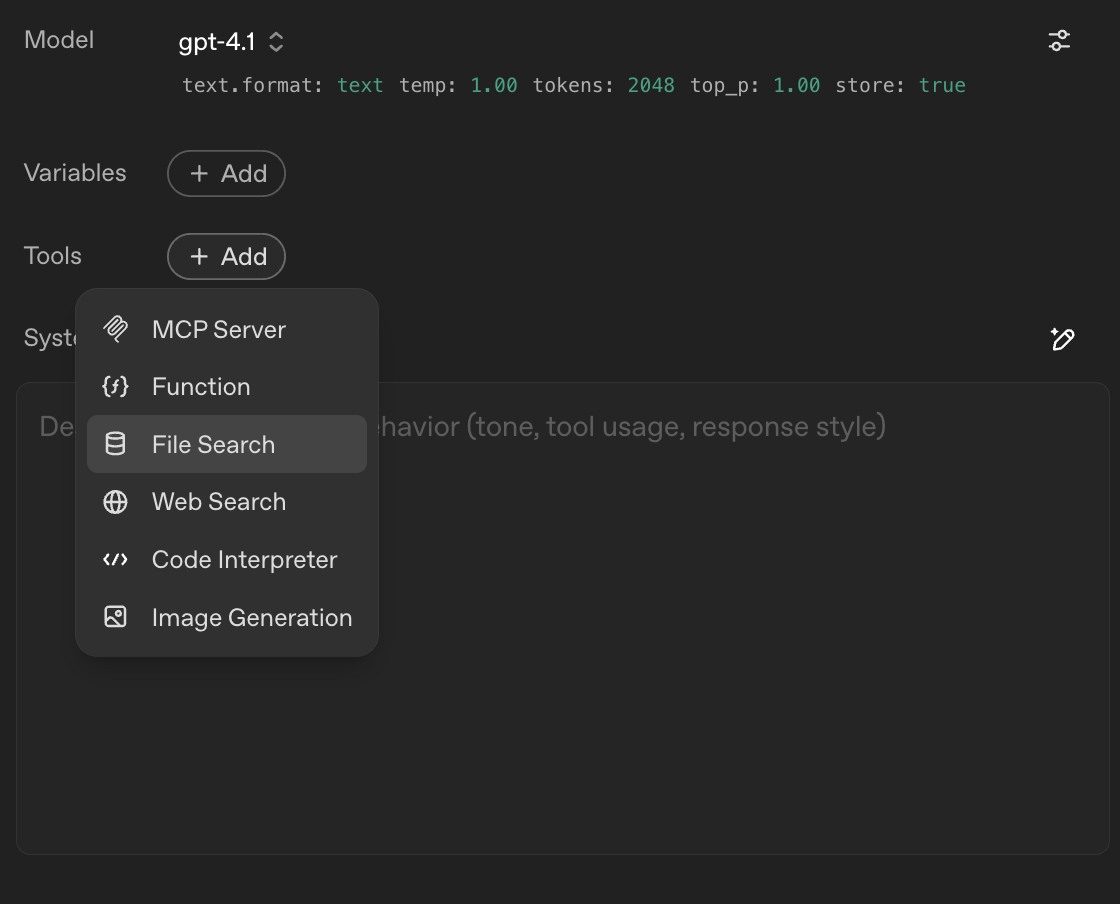This screenshot has width=1120, height=904.
Task: Click the MCP Server icon
Action: tap(115, 329)
